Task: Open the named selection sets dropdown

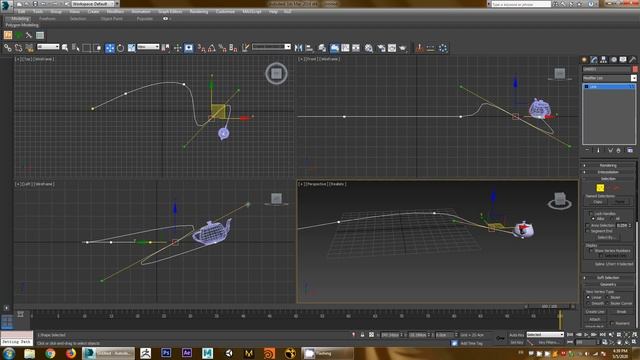Action: pyautogui.click(x=271, y=47)
